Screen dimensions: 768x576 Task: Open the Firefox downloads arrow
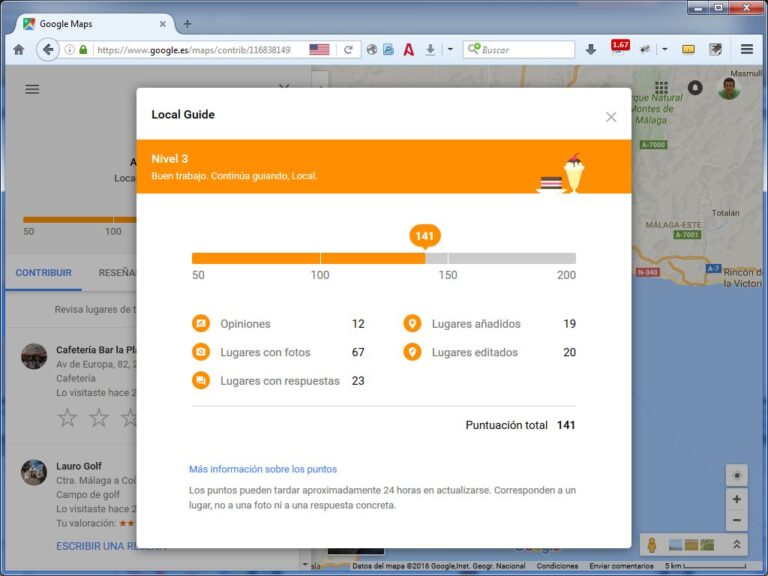pyautogui.click(x=591, y=49)
